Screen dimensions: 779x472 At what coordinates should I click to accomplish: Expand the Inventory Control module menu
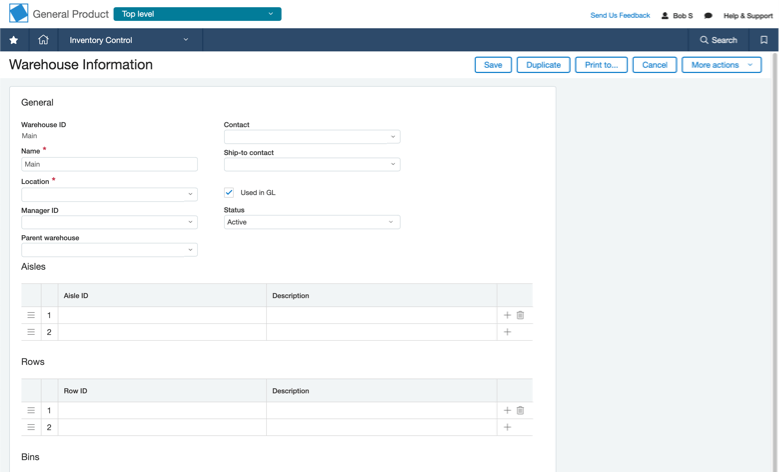click(x=130, y=40)
